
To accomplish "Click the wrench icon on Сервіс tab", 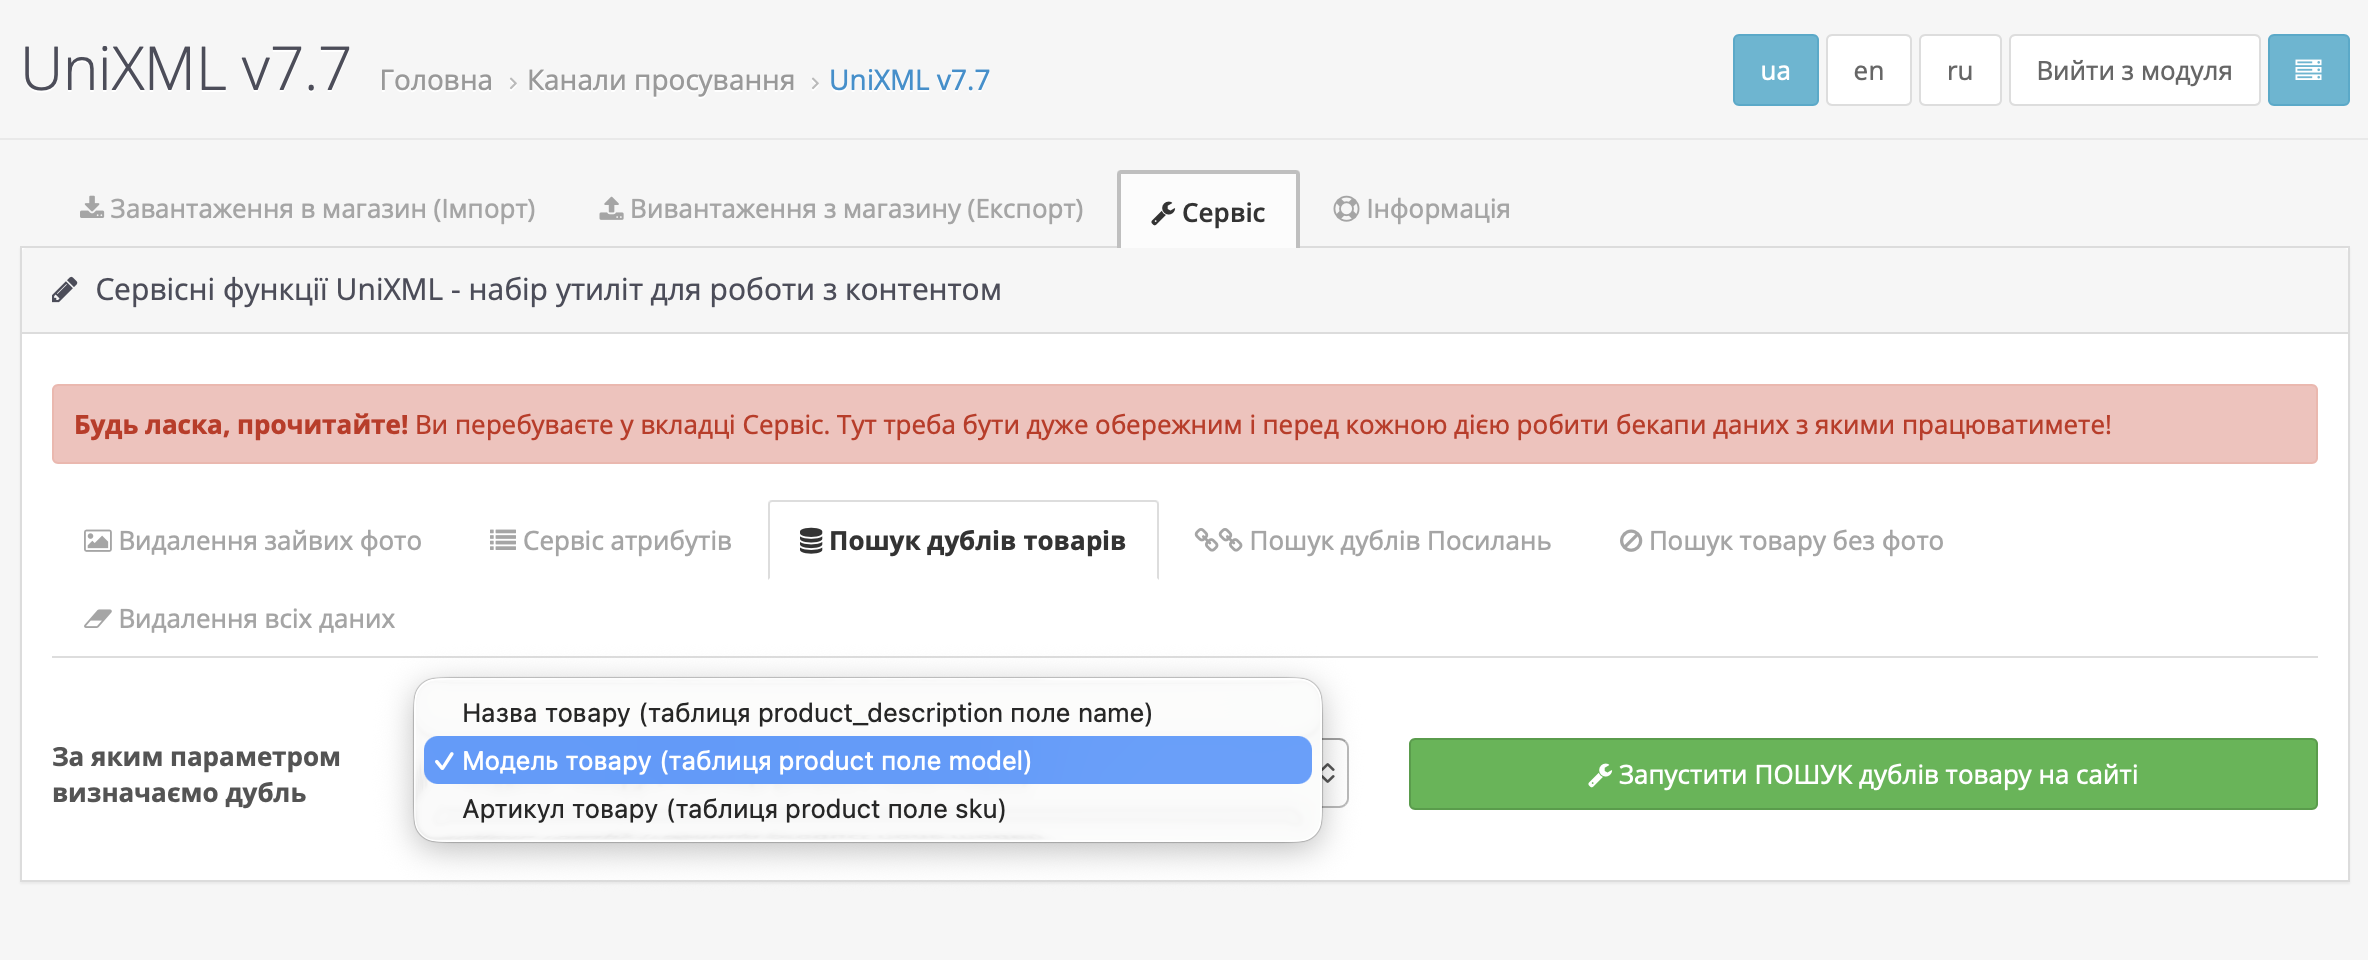I will click(x=1163, y=213).
